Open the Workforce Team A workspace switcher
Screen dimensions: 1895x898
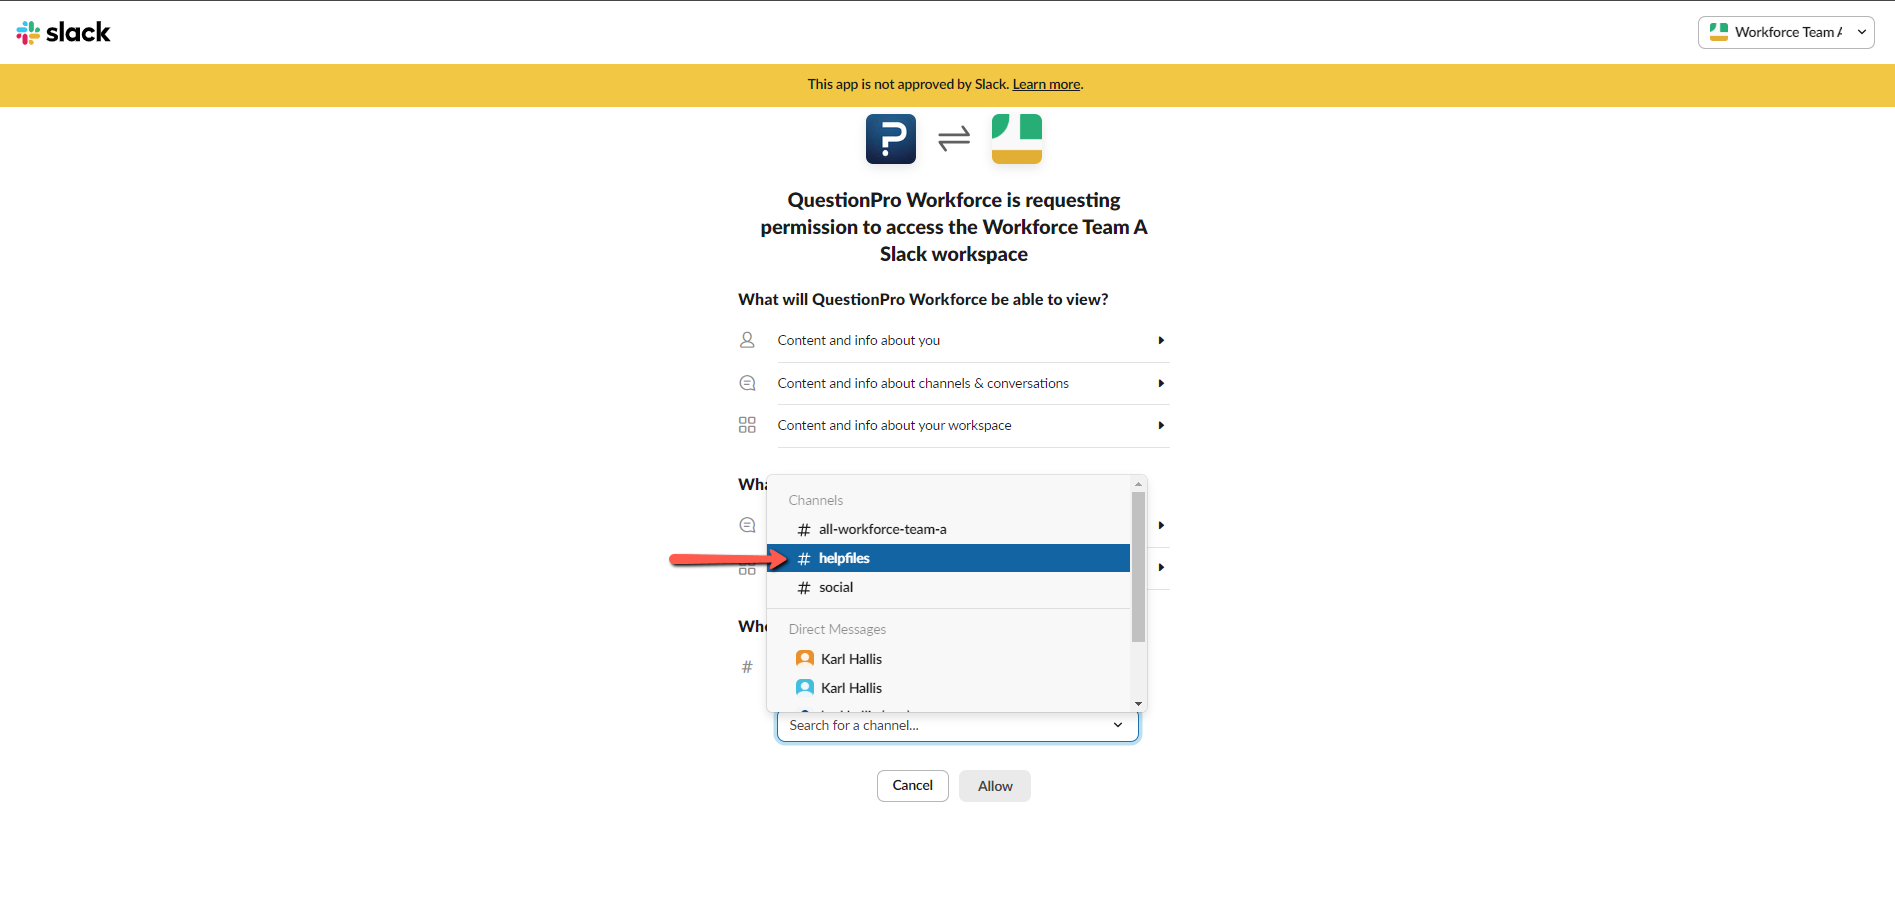(x=1786, y=32)
